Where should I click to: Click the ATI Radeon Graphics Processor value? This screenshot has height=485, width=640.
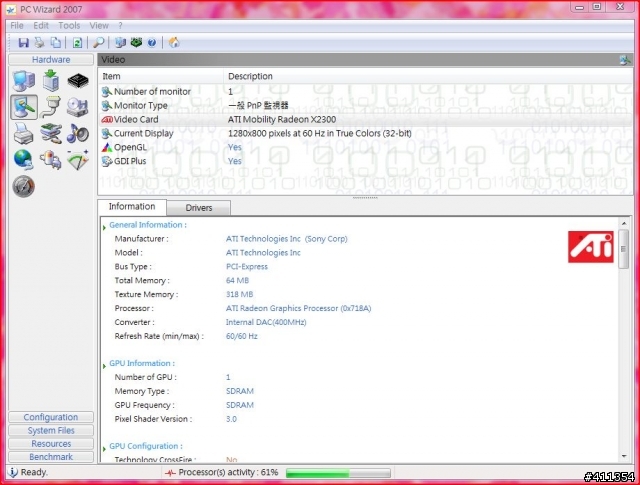coord(298,308)
